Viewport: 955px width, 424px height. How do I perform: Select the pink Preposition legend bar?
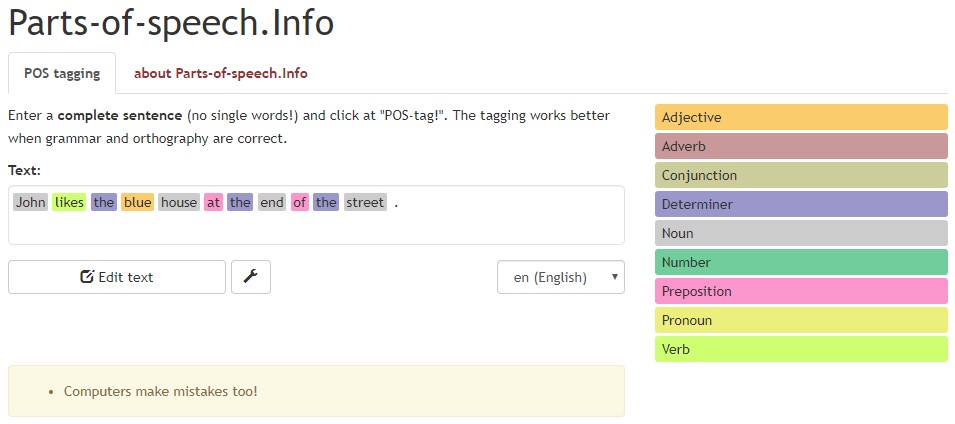pos(800,291)
